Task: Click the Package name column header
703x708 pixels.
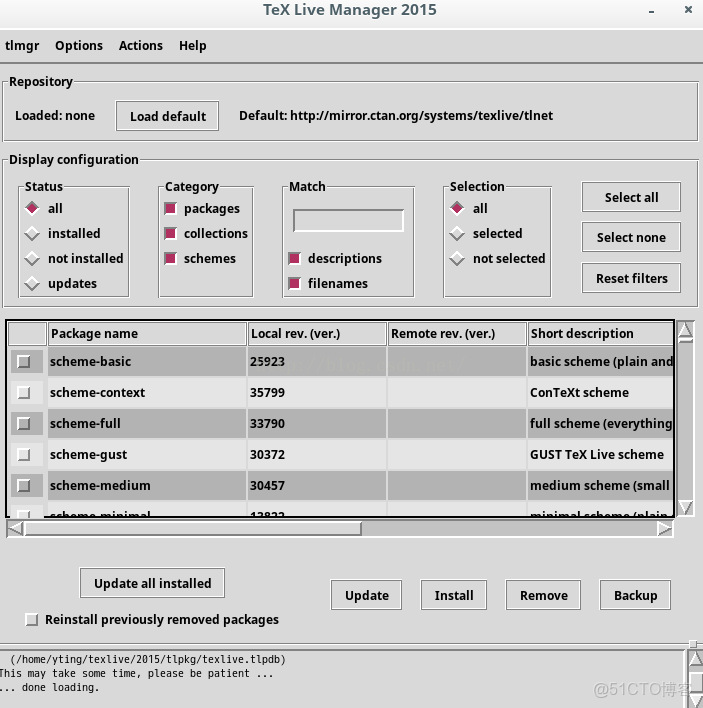Action: click(x=147, y=334)
